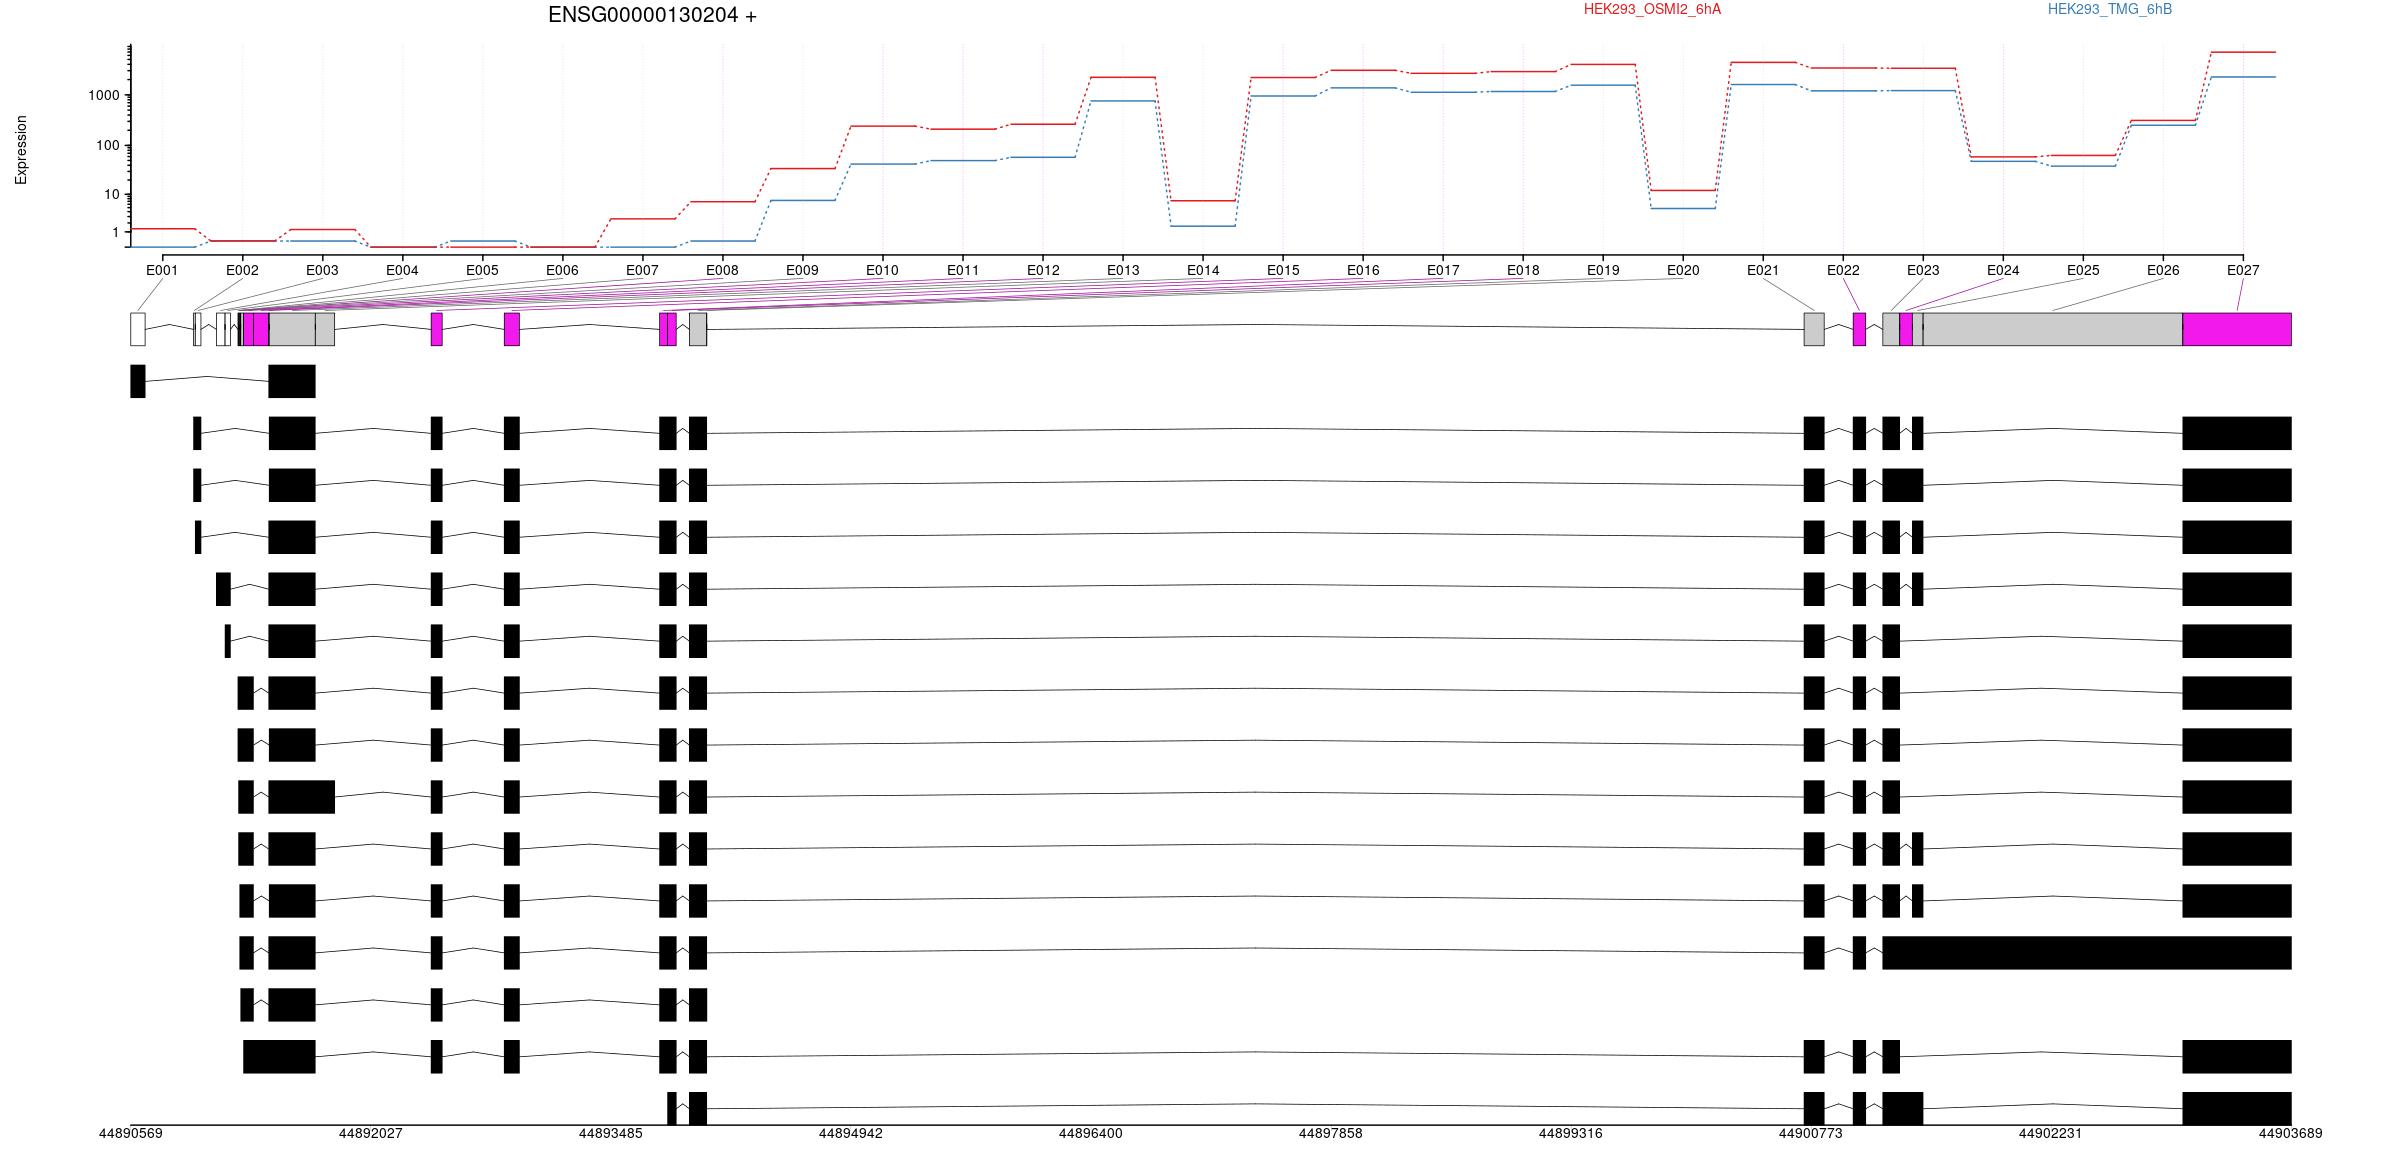Screen dimensions: 2400x1150
Task: Click exon label E014
Action: coord(1203,270)
